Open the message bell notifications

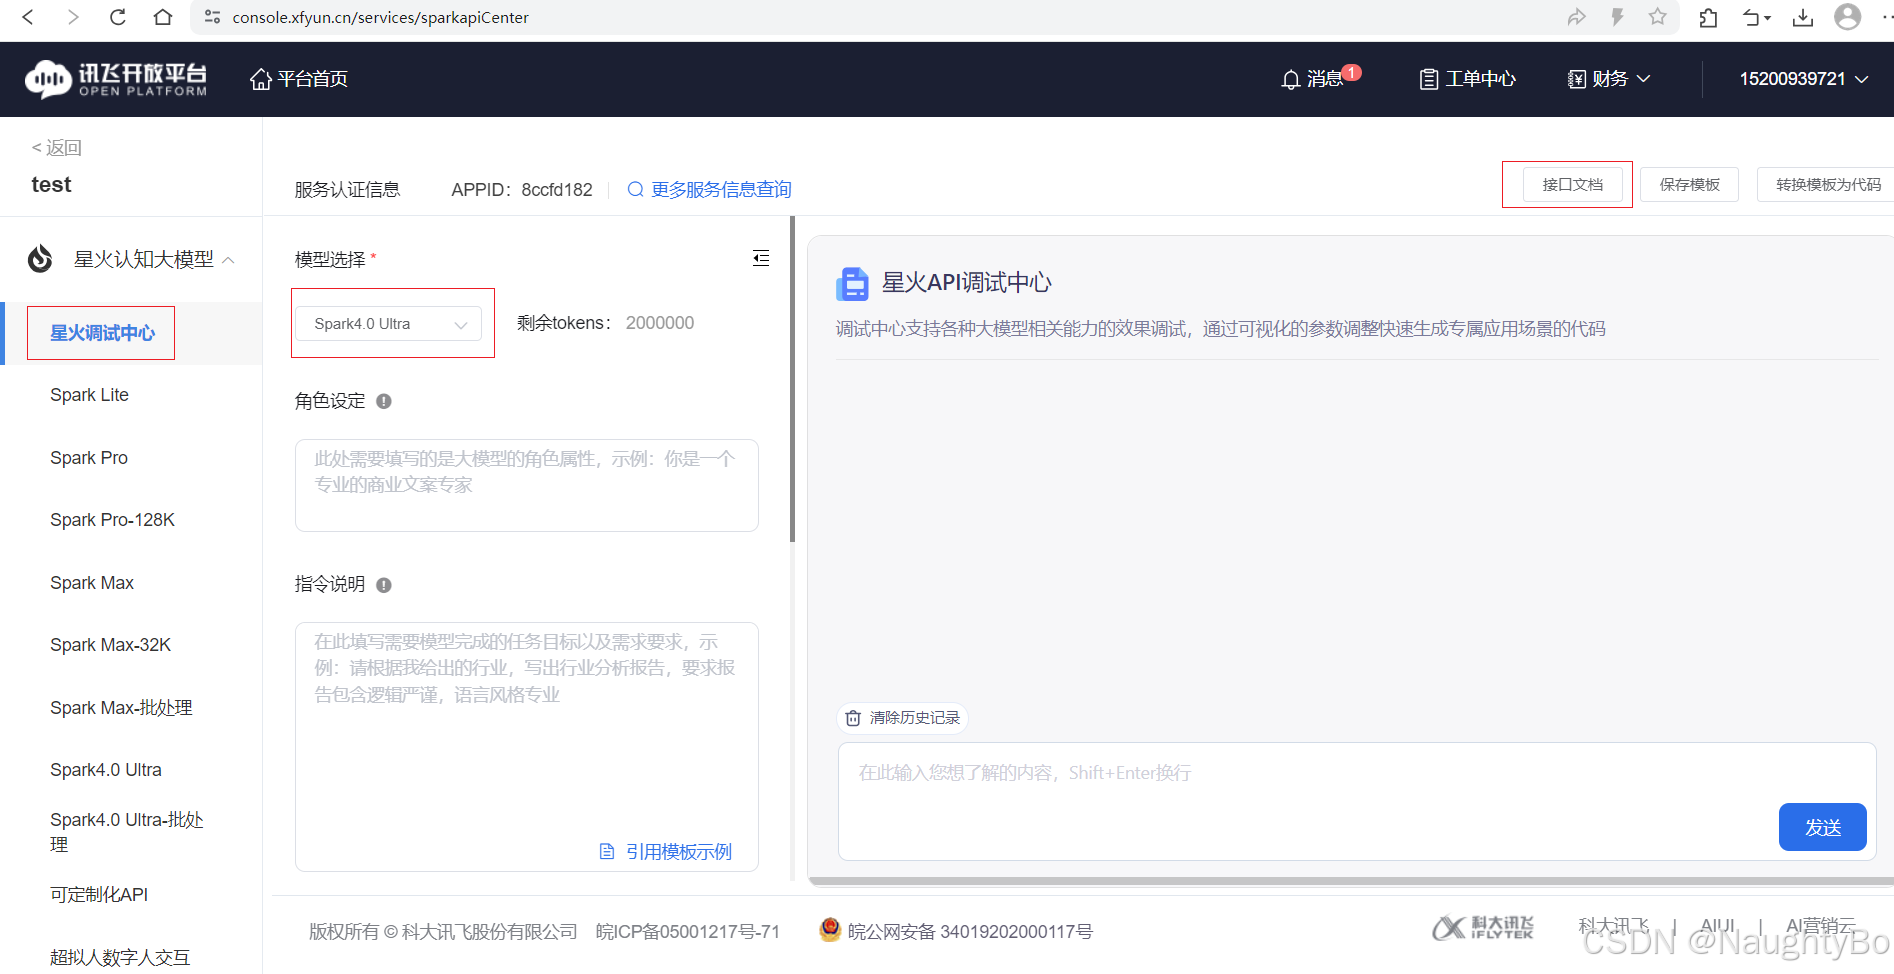click(1291, 79)
